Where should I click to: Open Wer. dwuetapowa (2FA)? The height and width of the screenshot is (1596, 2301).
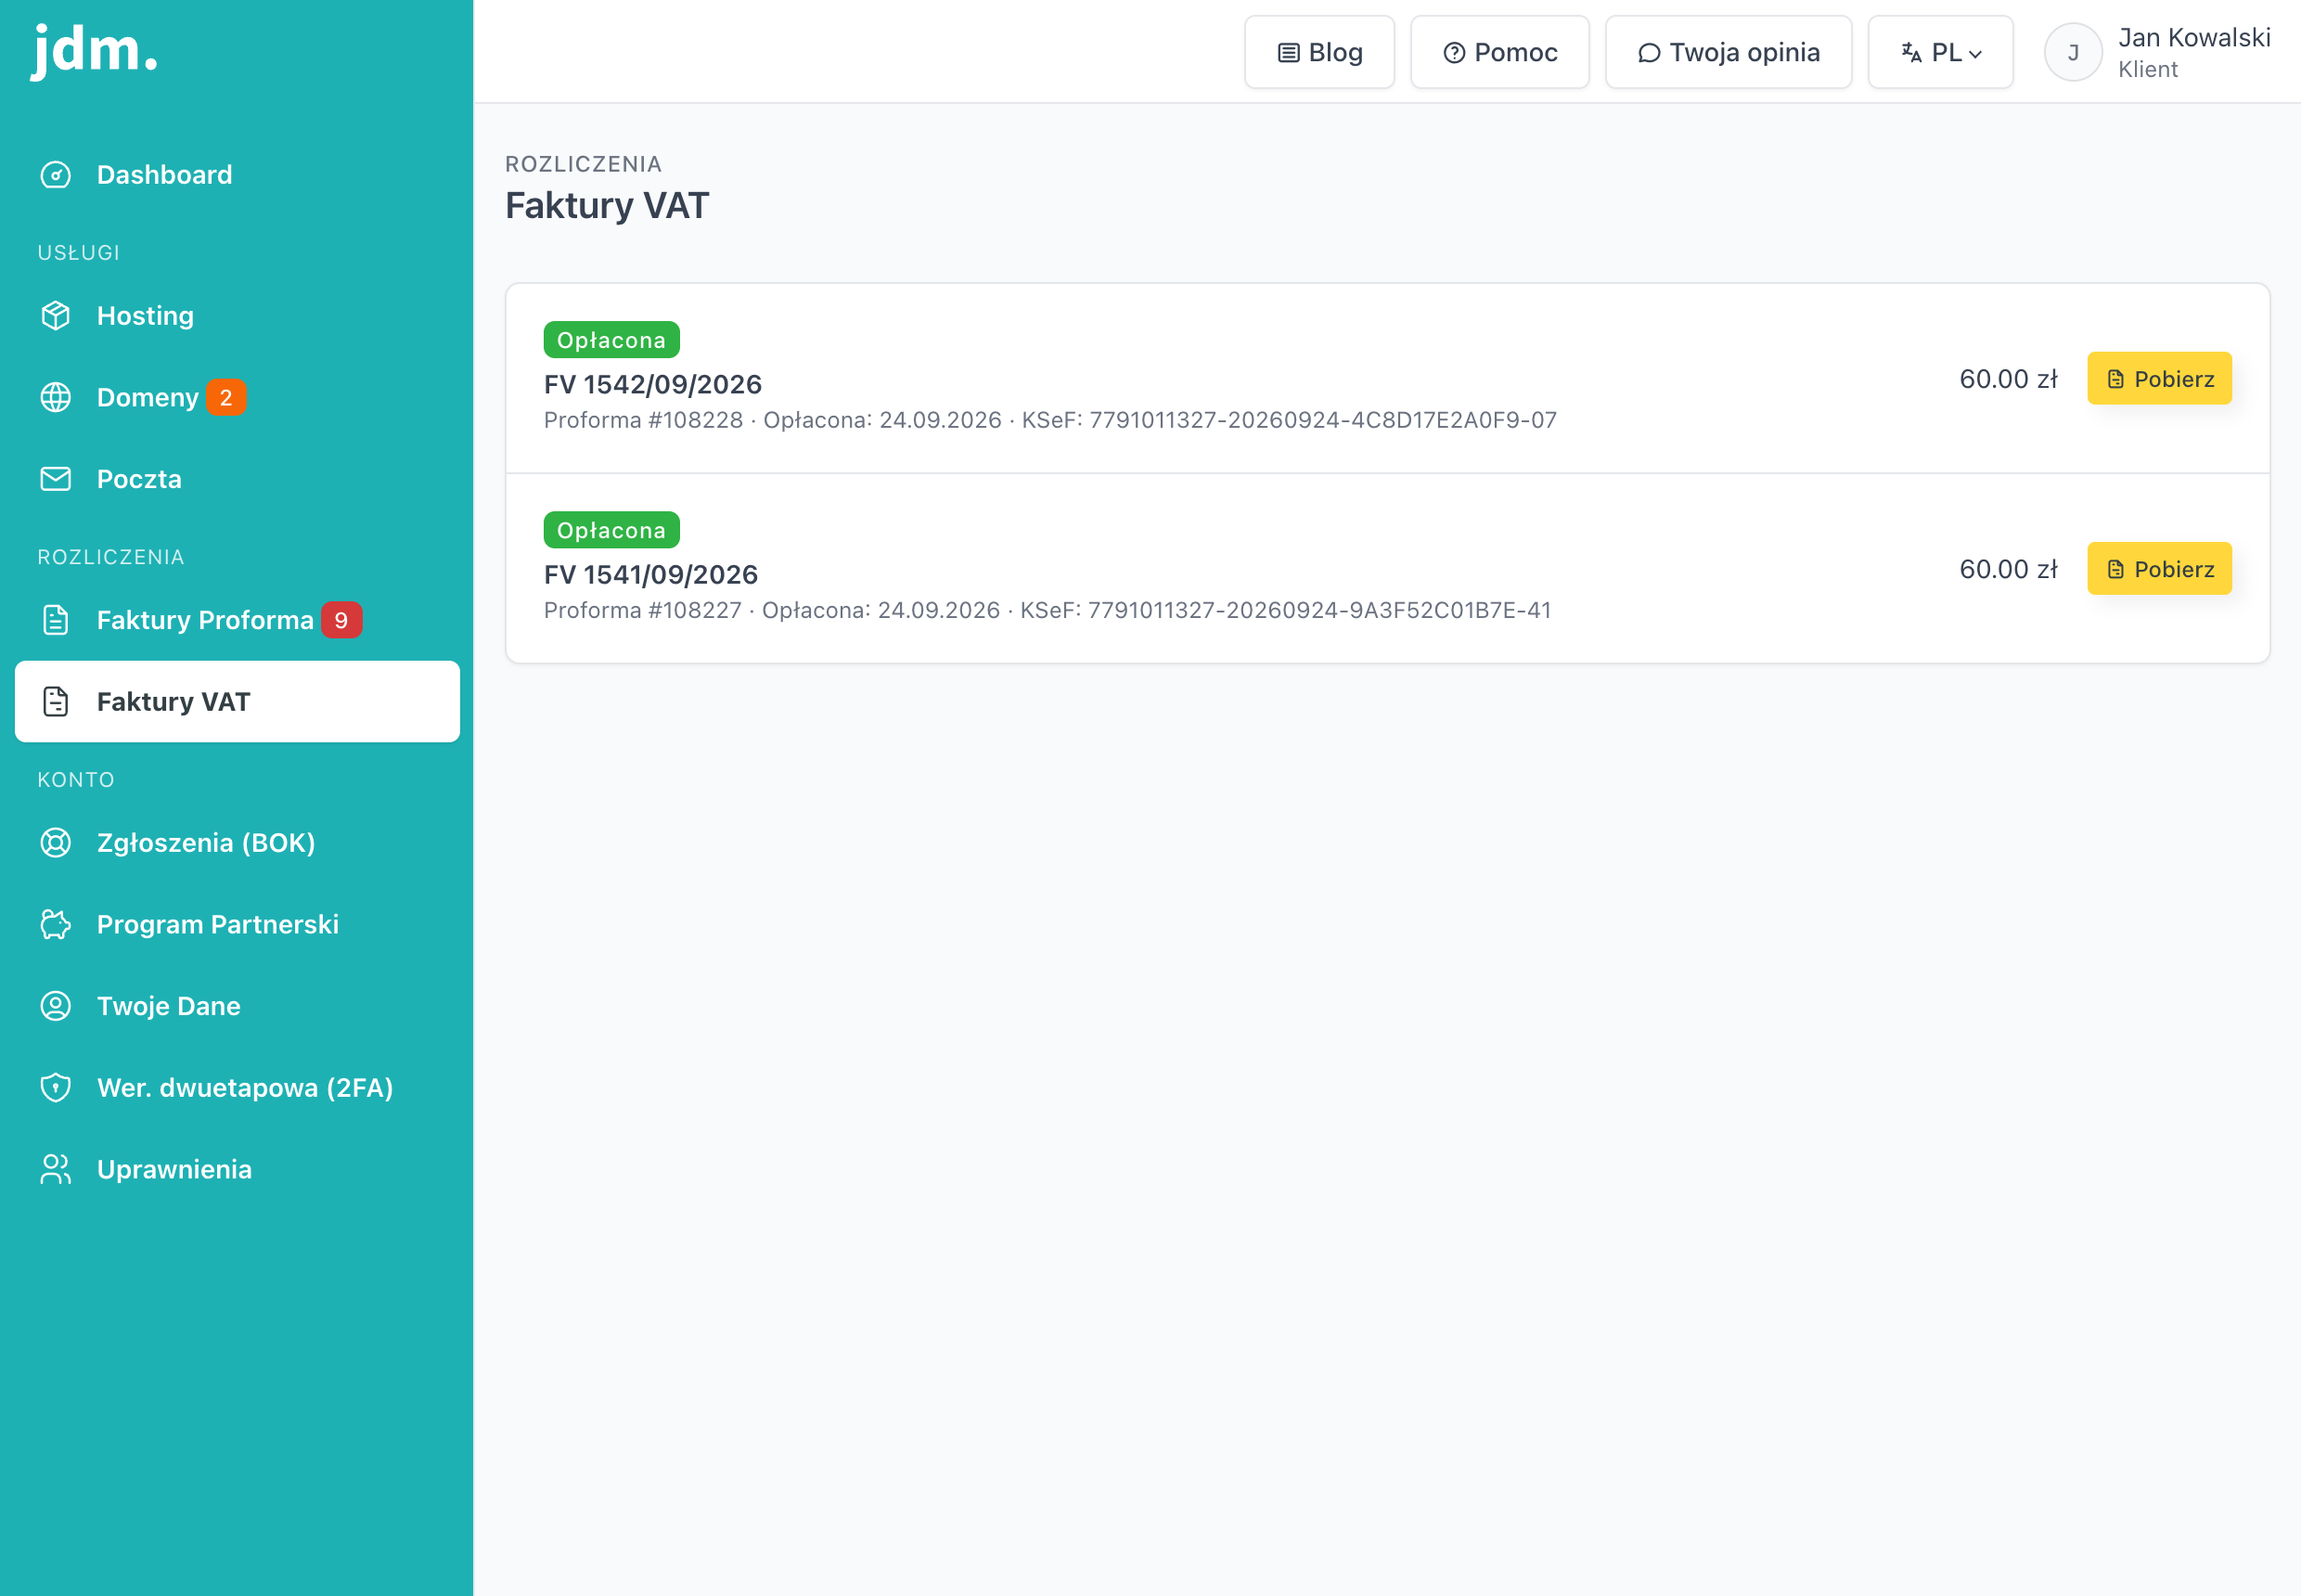click(x=237, y=1087)
